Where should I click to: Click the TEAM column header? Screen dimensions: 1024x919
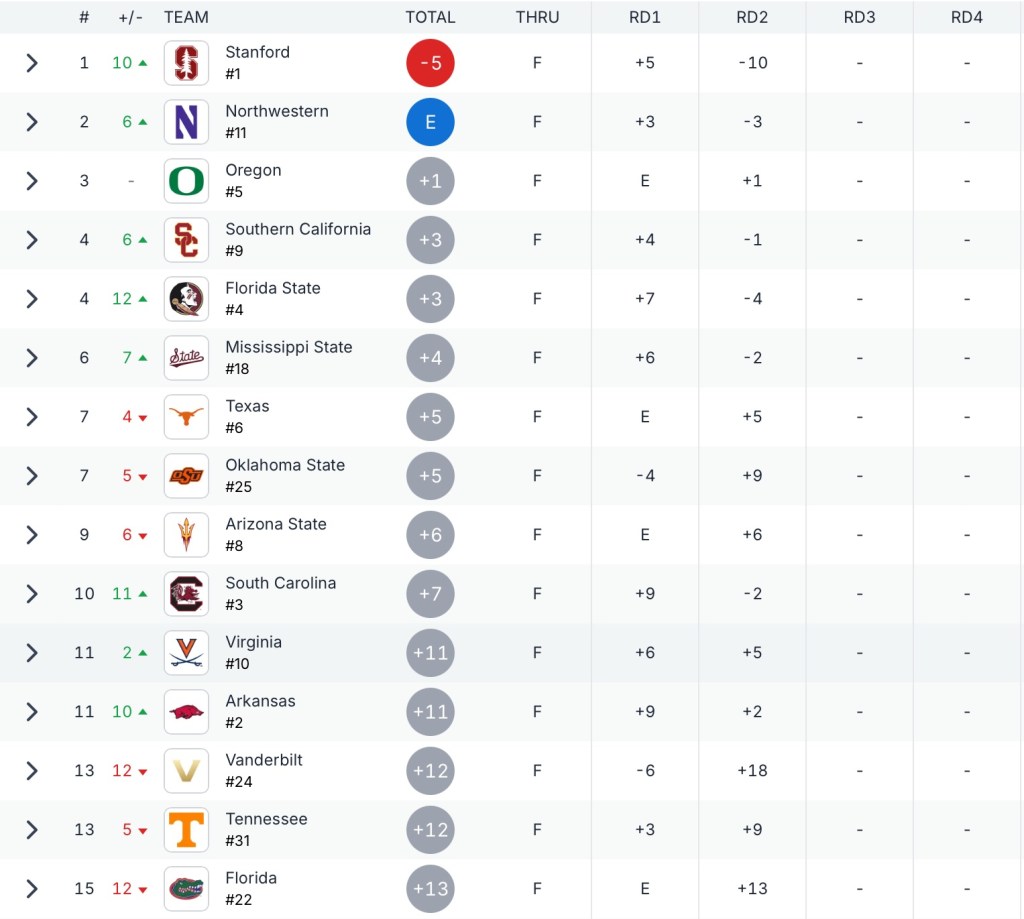pyautogui.click(x=186, y=17)
